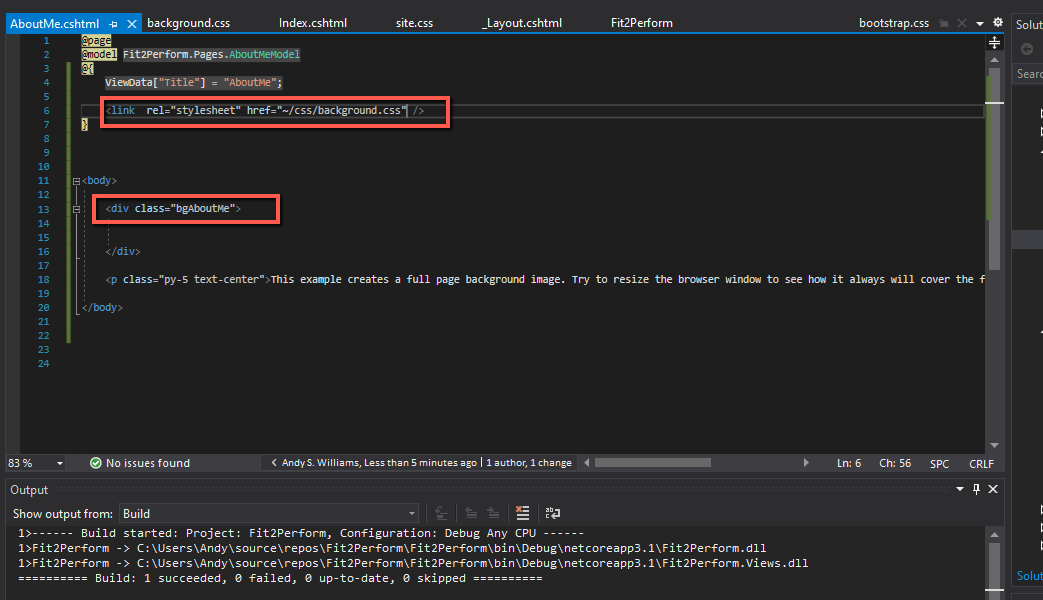The image size is (1043, 600).
Task: Switch to the background.css tab
Action: [189, 23]
